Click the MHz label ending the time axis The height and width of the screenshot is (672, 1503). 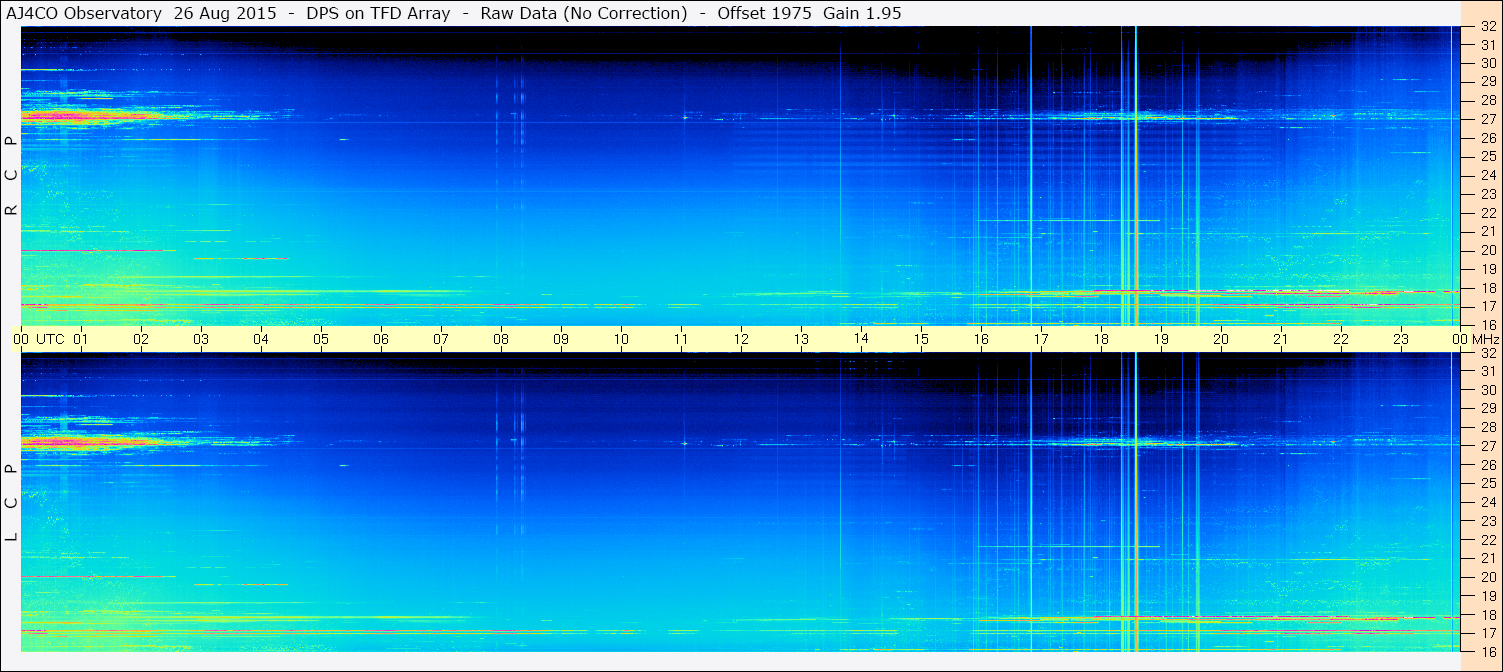1485,339
